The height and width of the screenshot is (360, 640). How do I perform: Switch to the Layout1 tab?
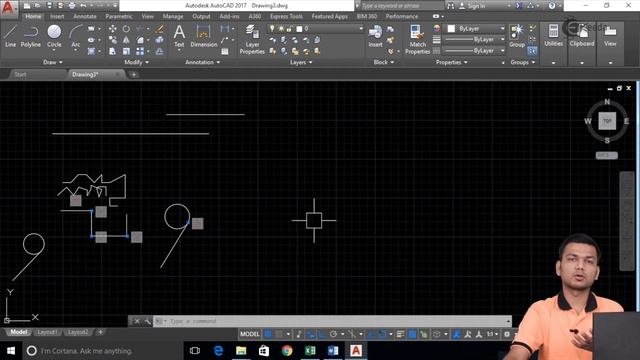pyautogui.click(x=47, y=332)
